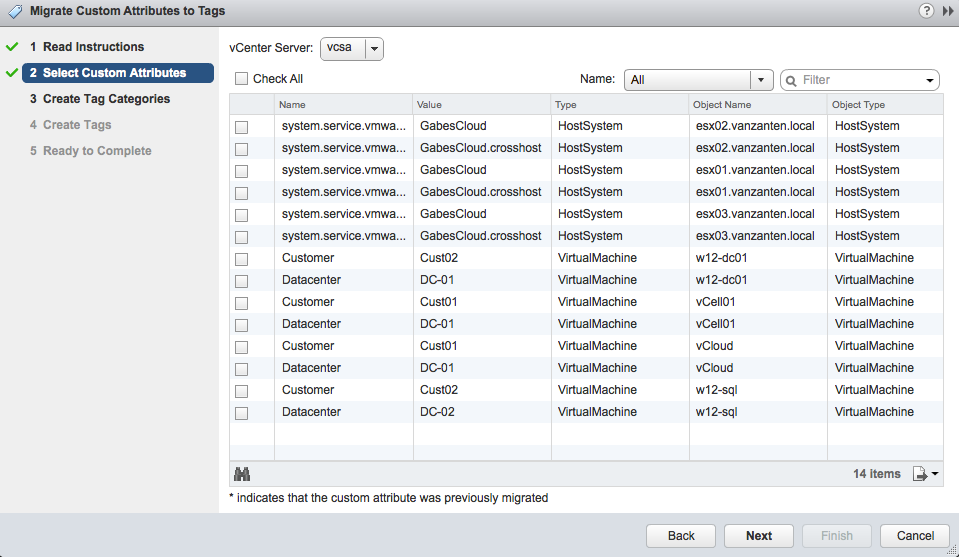This screenshot has width=959, height=557.
Task: Open the Filter options dropdown arrow
Action: pos(930,81)
